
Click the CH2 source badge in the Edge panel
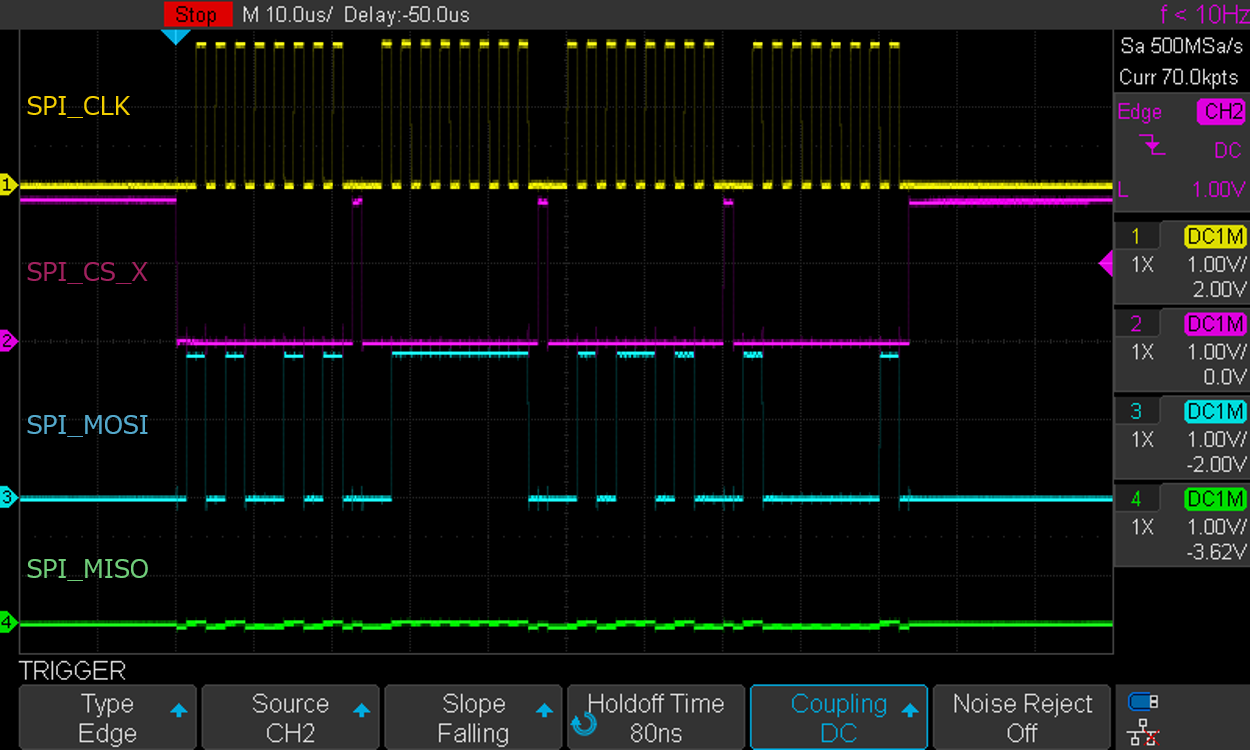pyautogui.click(x=1221, y=112)
